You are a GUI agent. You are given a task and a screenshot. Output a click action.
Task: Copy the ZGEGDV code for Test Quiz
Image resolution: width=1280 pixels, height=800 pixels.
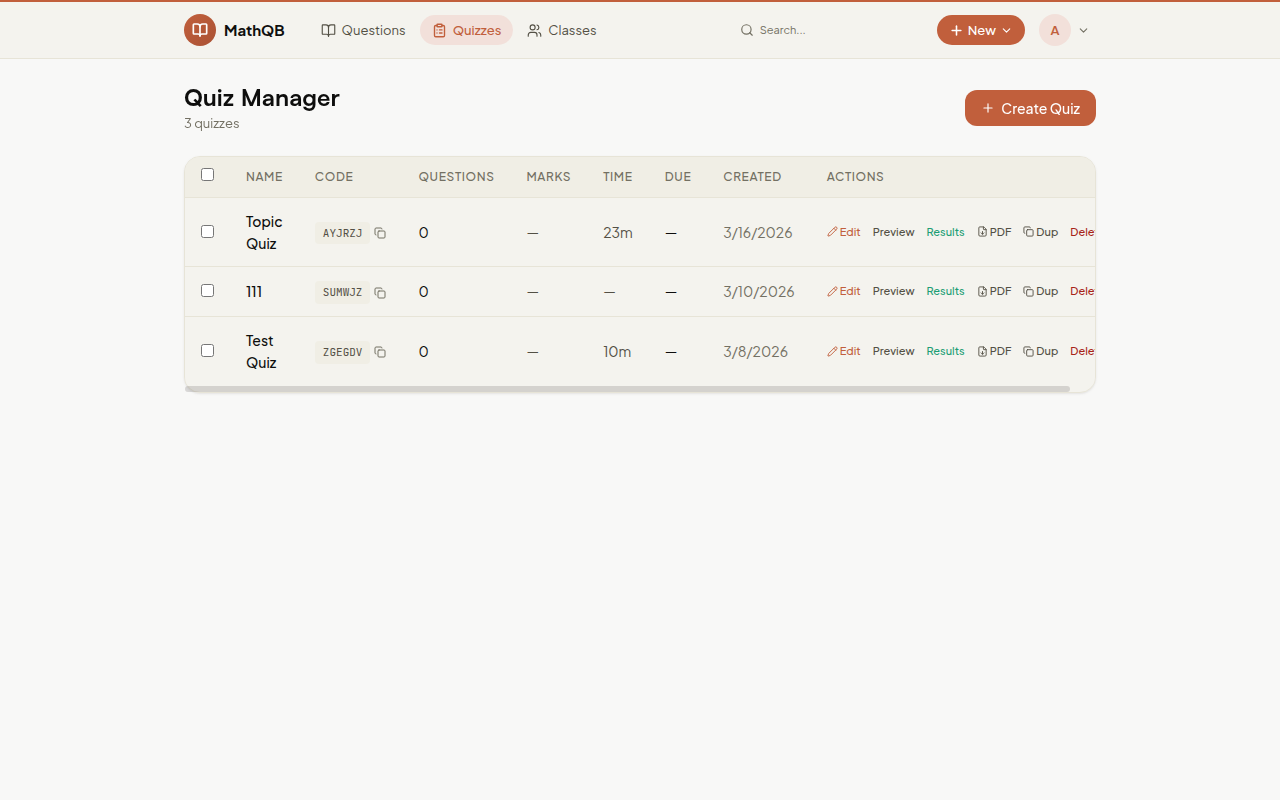(380, 352)
